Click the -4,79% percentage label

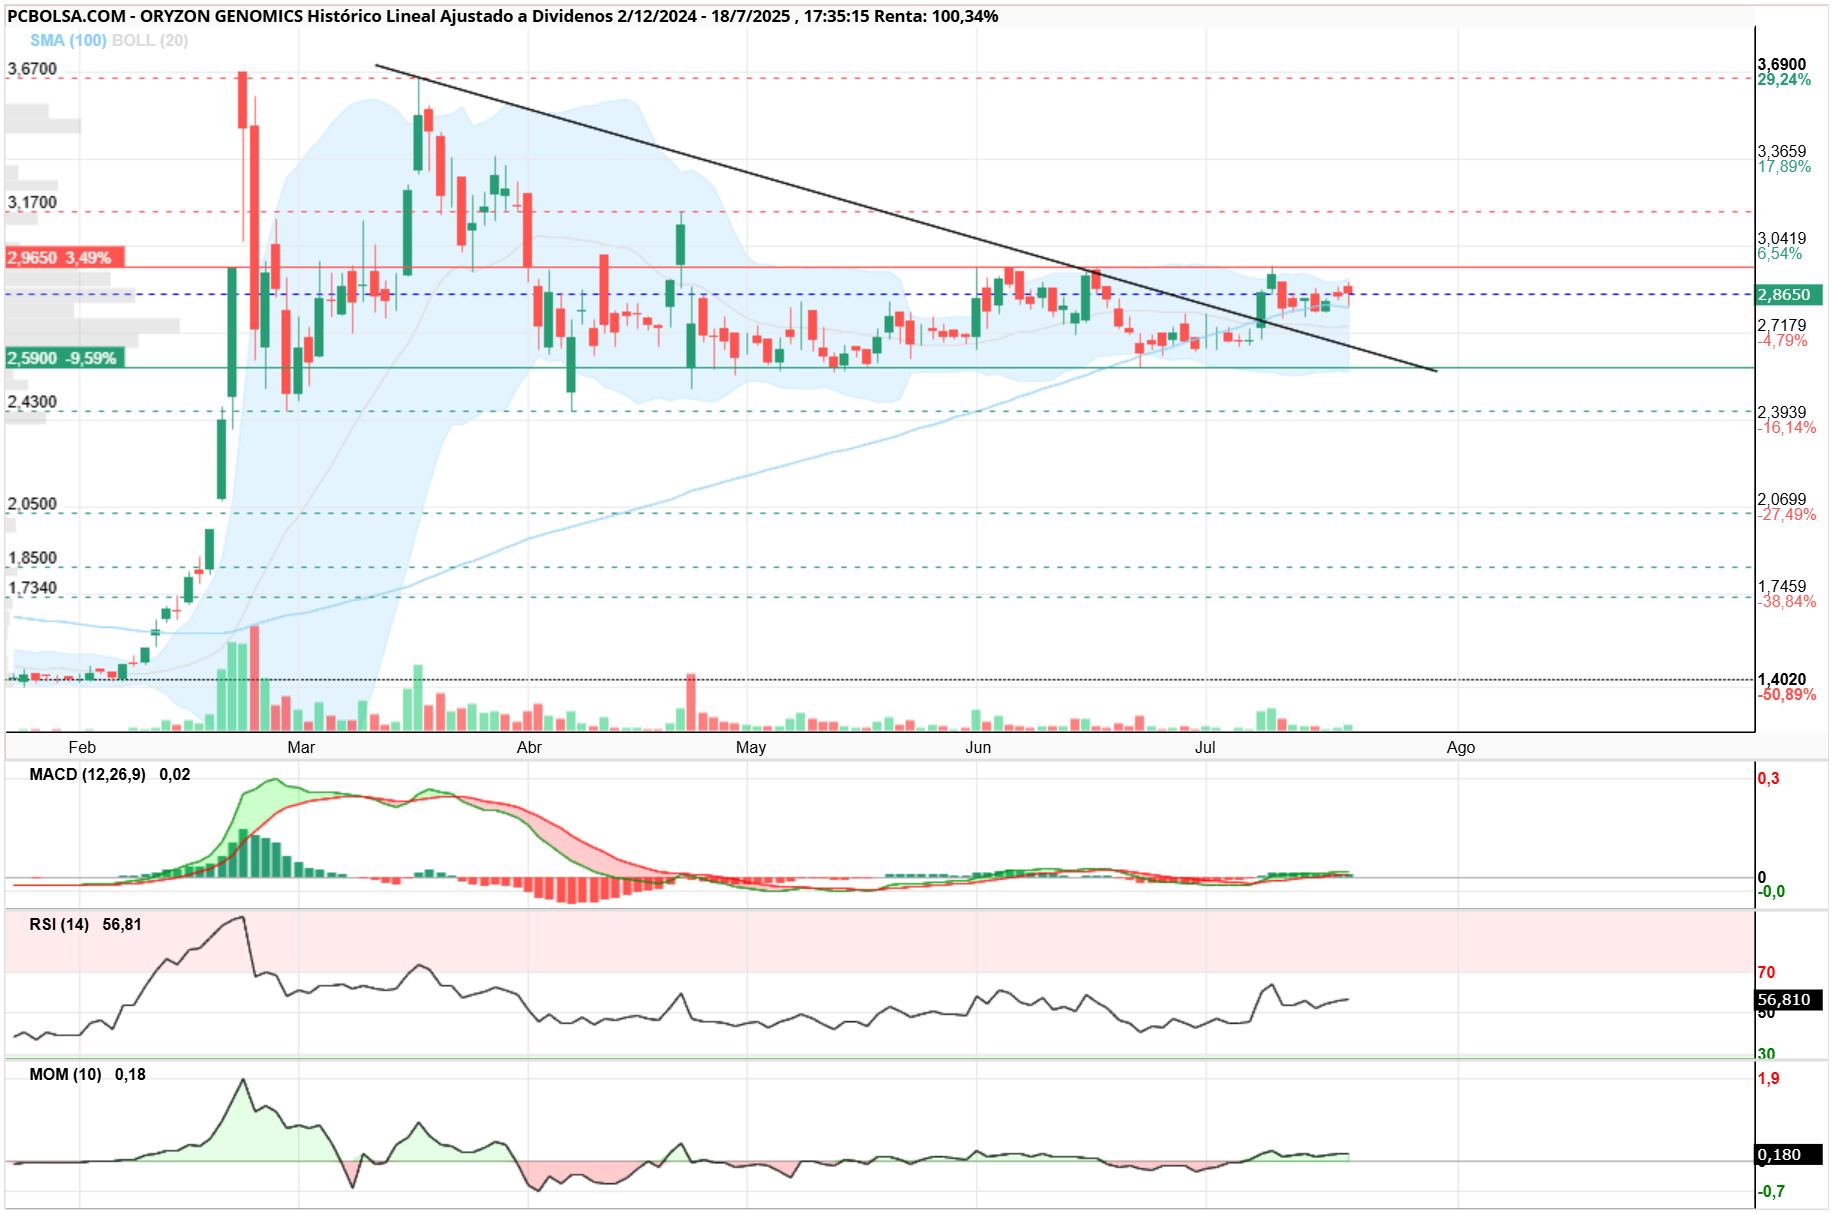tap(1783, 341)
